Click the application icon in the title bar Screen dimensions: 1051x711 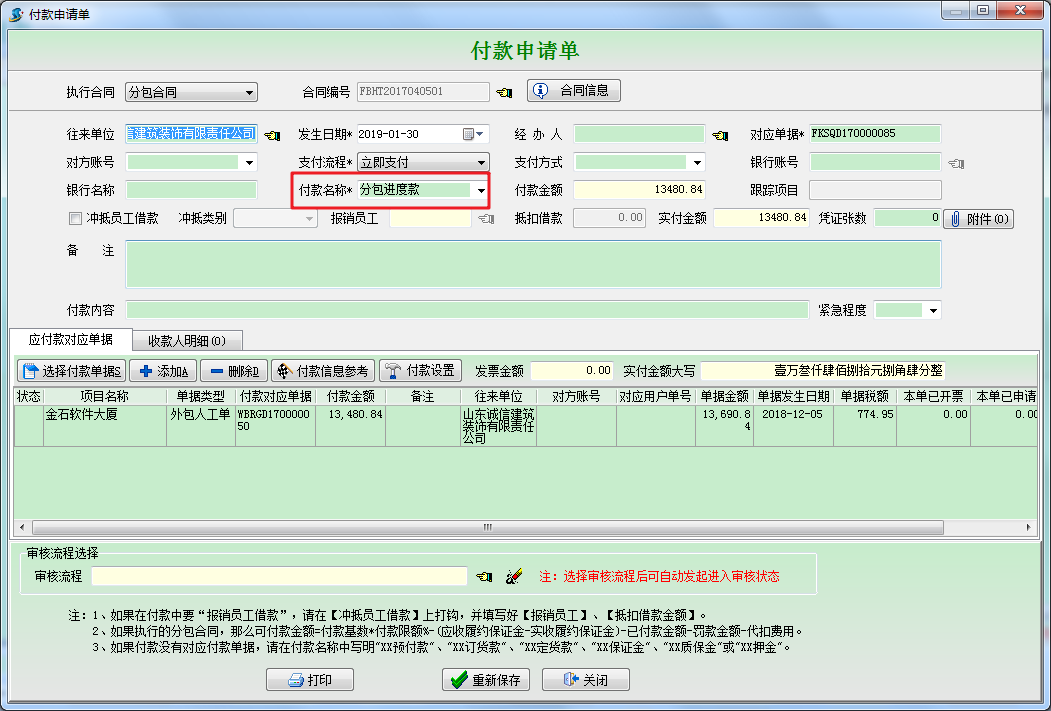click(16, 14)
